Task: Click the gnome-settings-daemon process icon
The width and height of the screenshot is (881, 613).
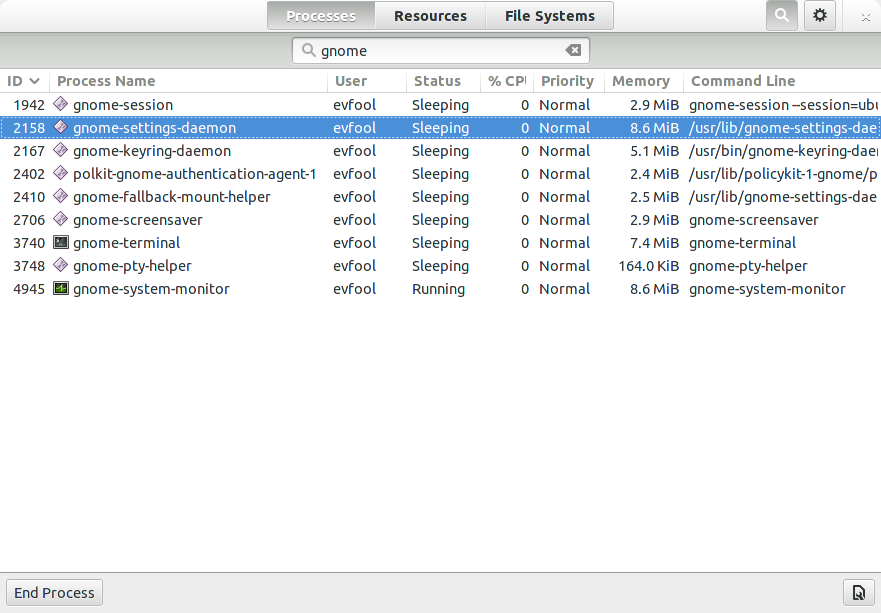Action: [61, 127]
